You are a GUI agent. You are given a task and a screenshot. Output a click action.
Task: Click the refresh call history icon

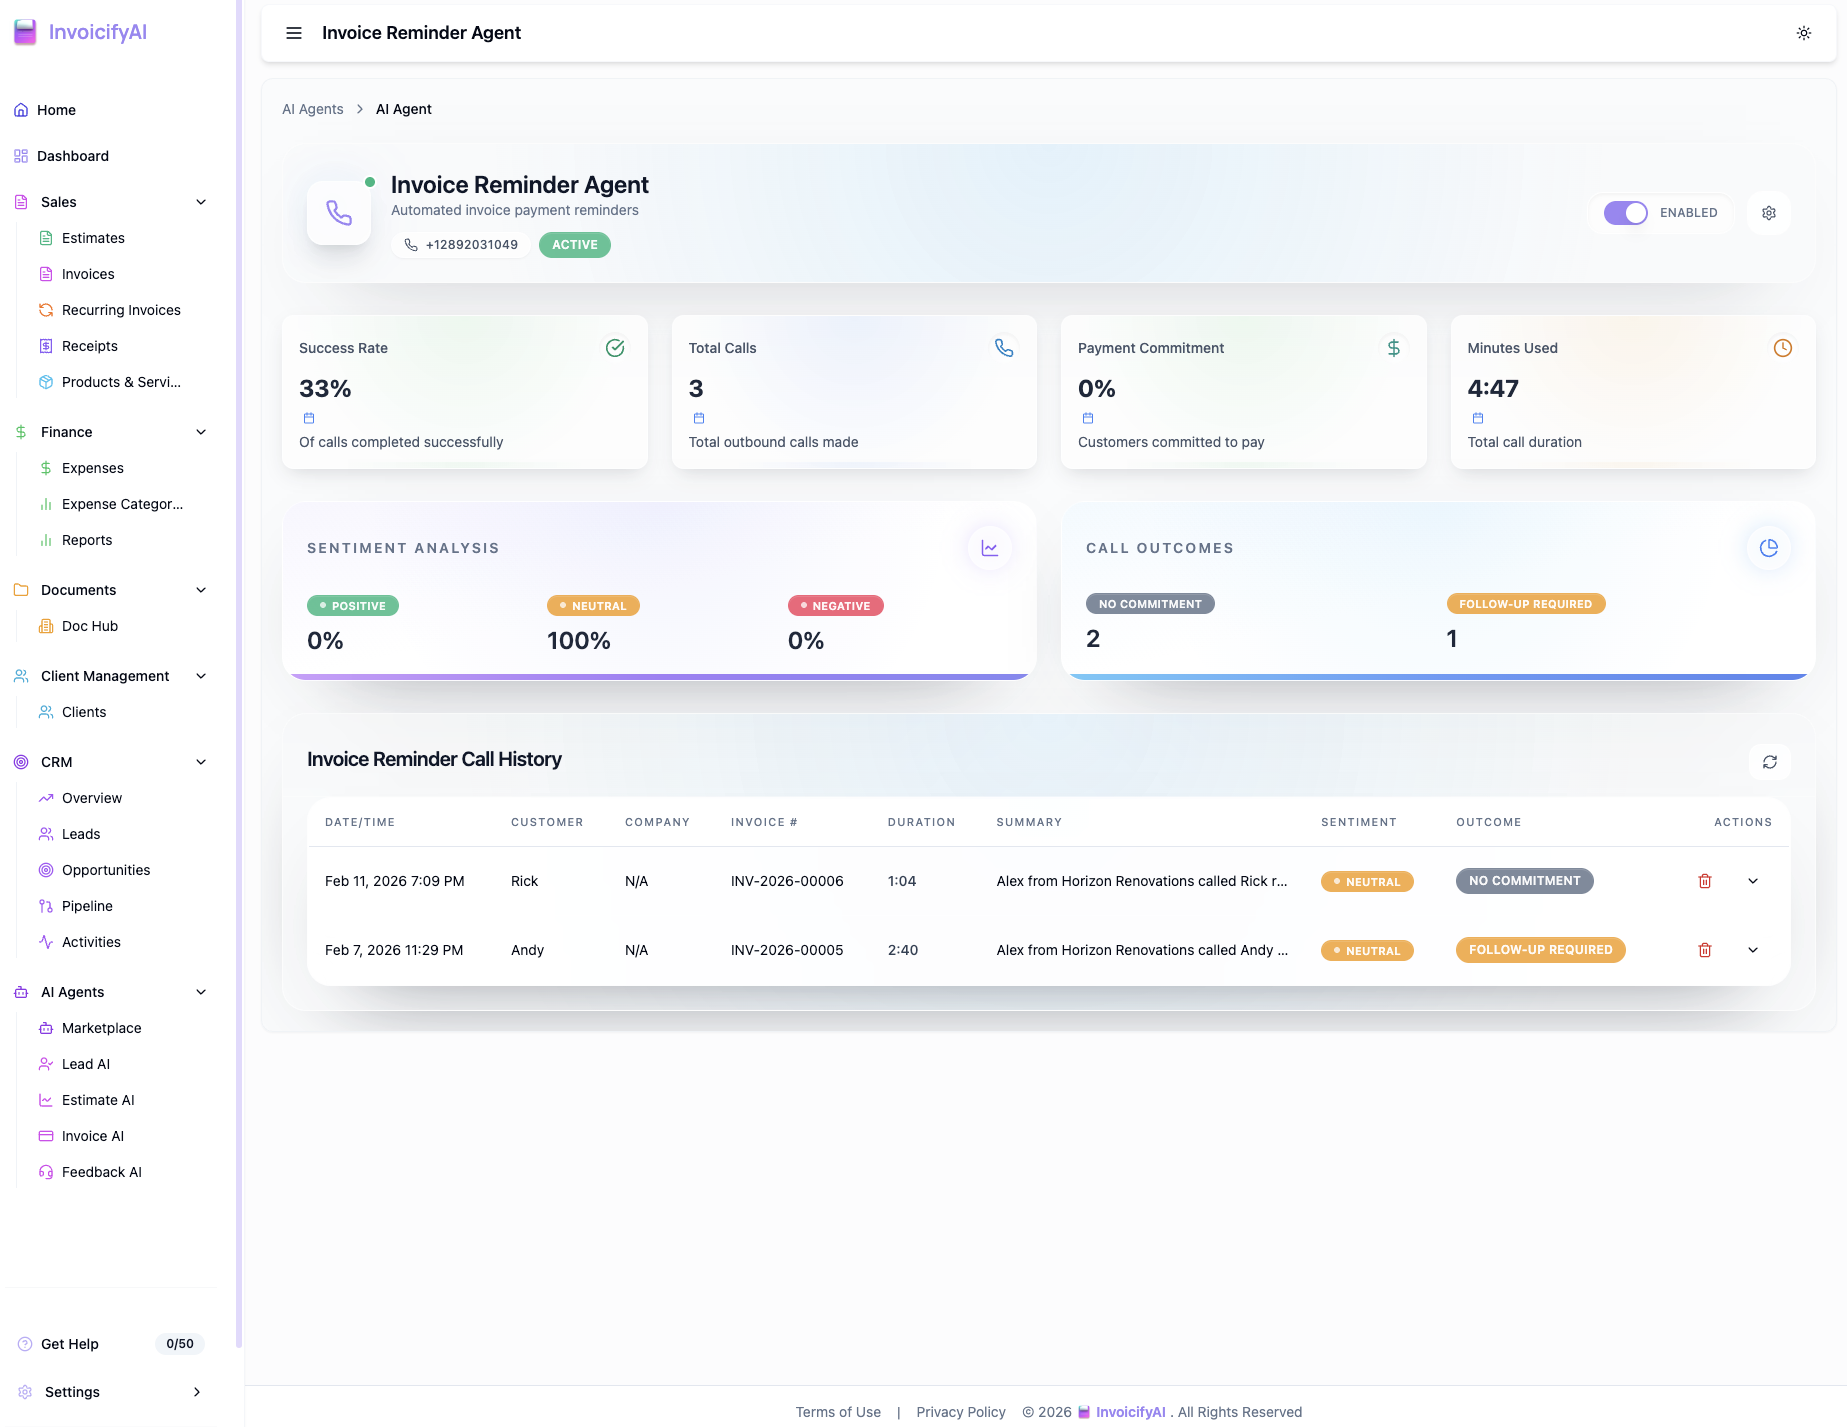[x=1770, y=762]
